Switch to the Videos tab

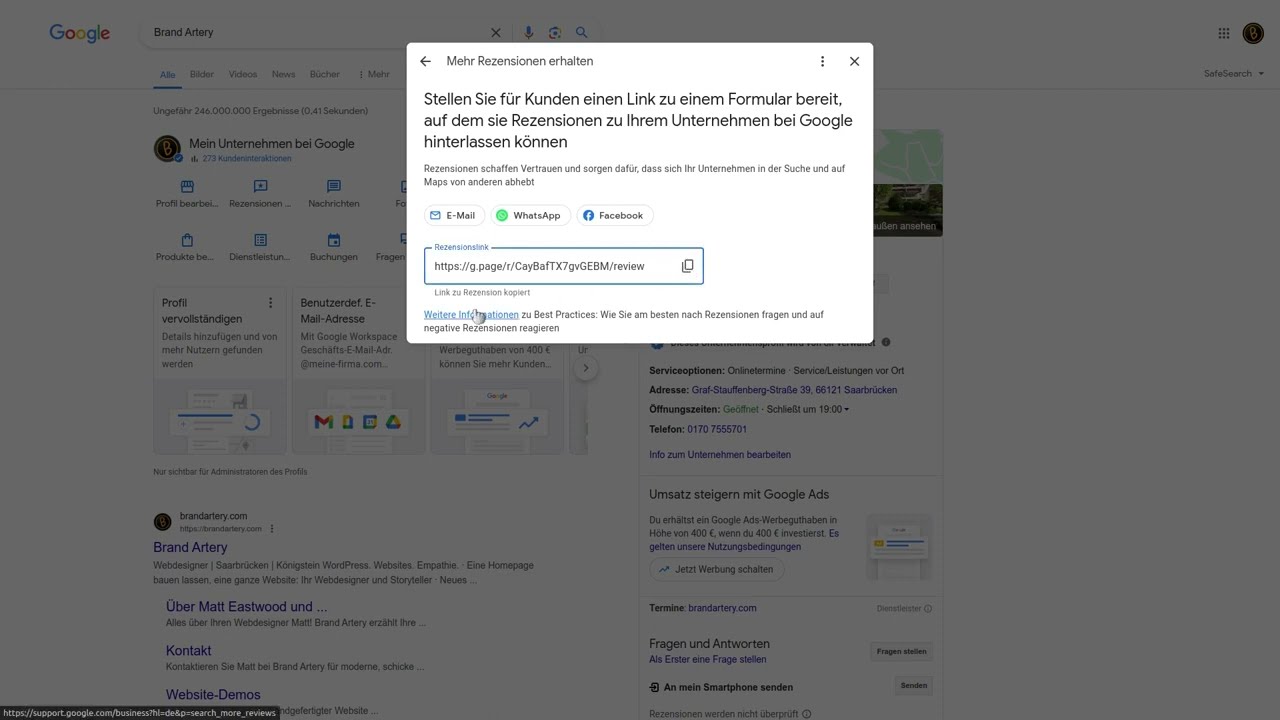[x=242, y=74]
